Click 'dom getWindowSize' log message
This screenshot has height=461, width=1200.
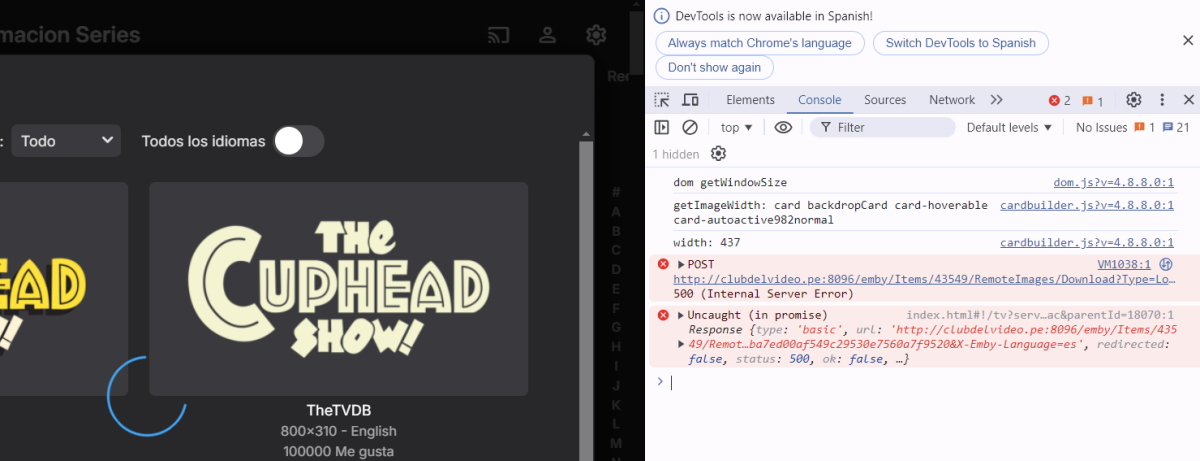(730, 183)
